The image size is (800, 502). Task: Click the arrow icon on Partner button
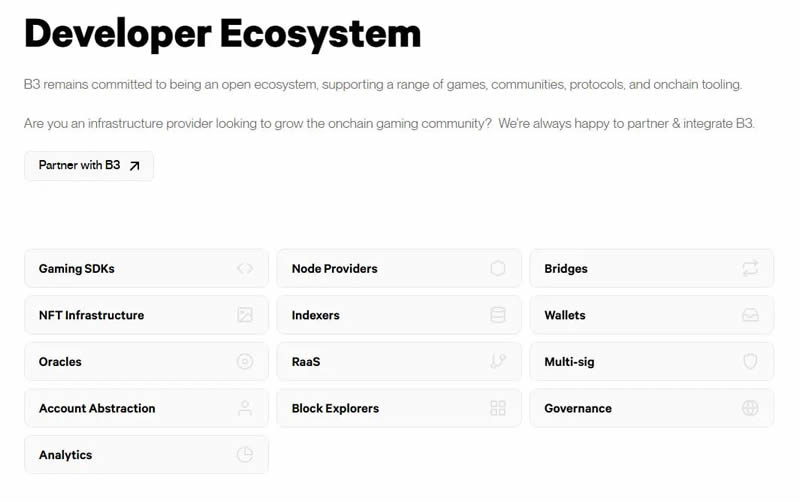click(135, 166)
